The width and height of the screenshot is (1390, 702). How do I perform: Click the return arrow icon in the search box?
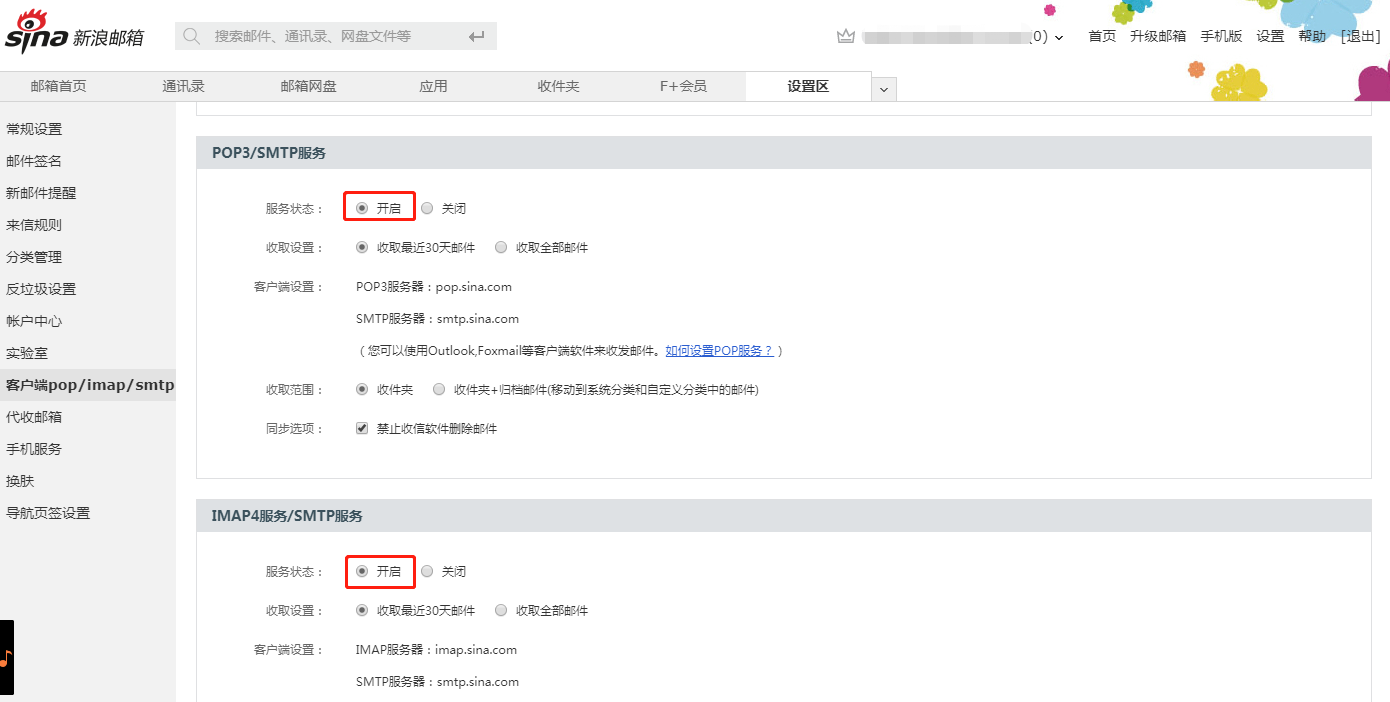[x=476, y=36]
